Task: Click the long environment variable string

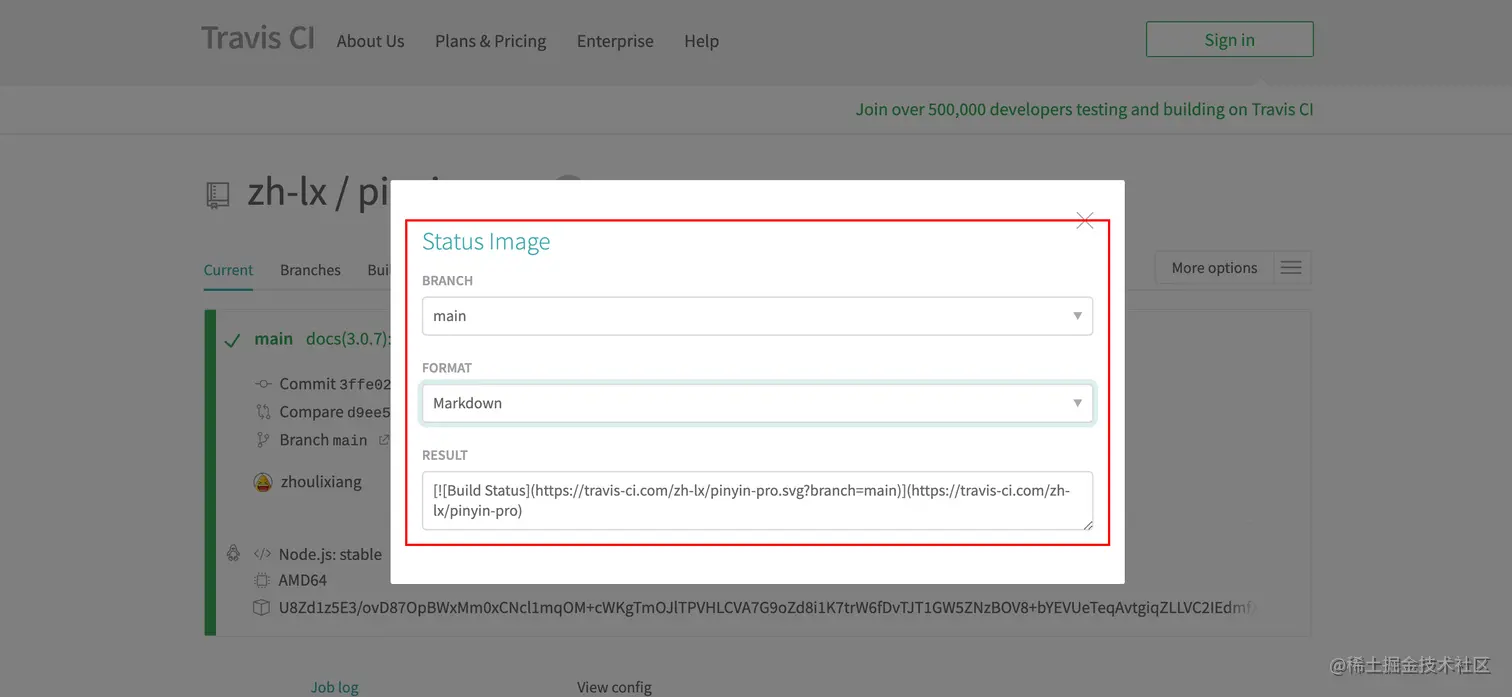Action: (x=768, y=607)
